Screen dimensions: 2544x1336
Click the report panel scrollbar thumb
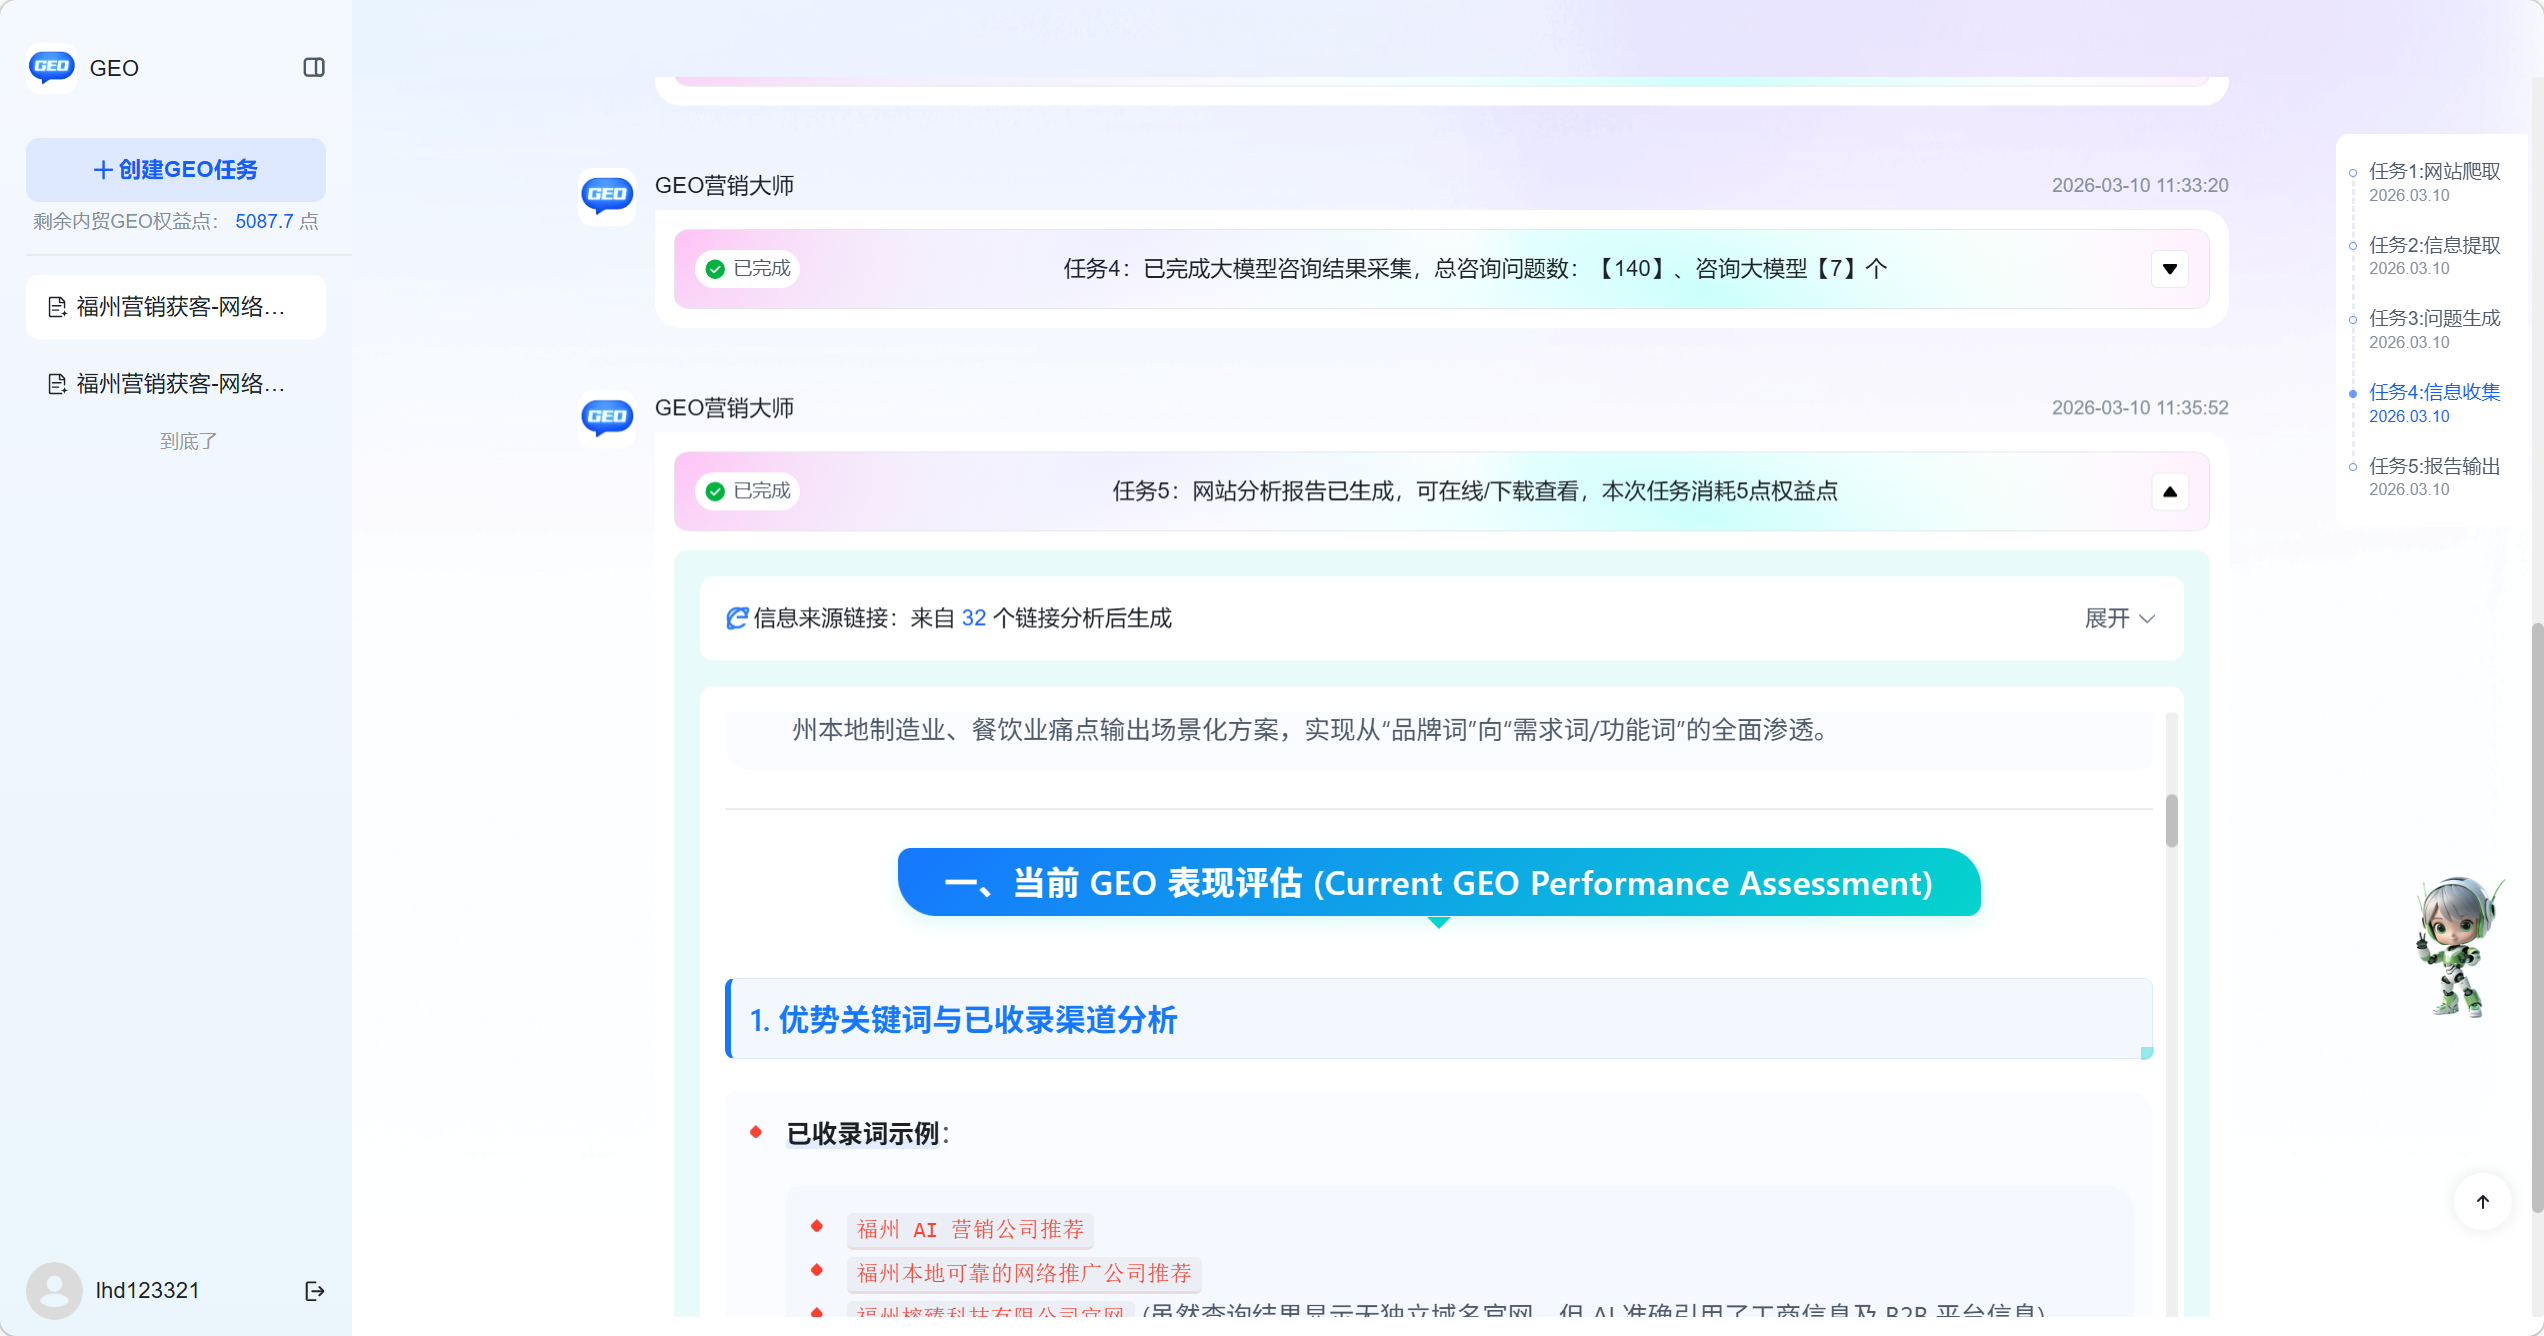point(2171,820)
